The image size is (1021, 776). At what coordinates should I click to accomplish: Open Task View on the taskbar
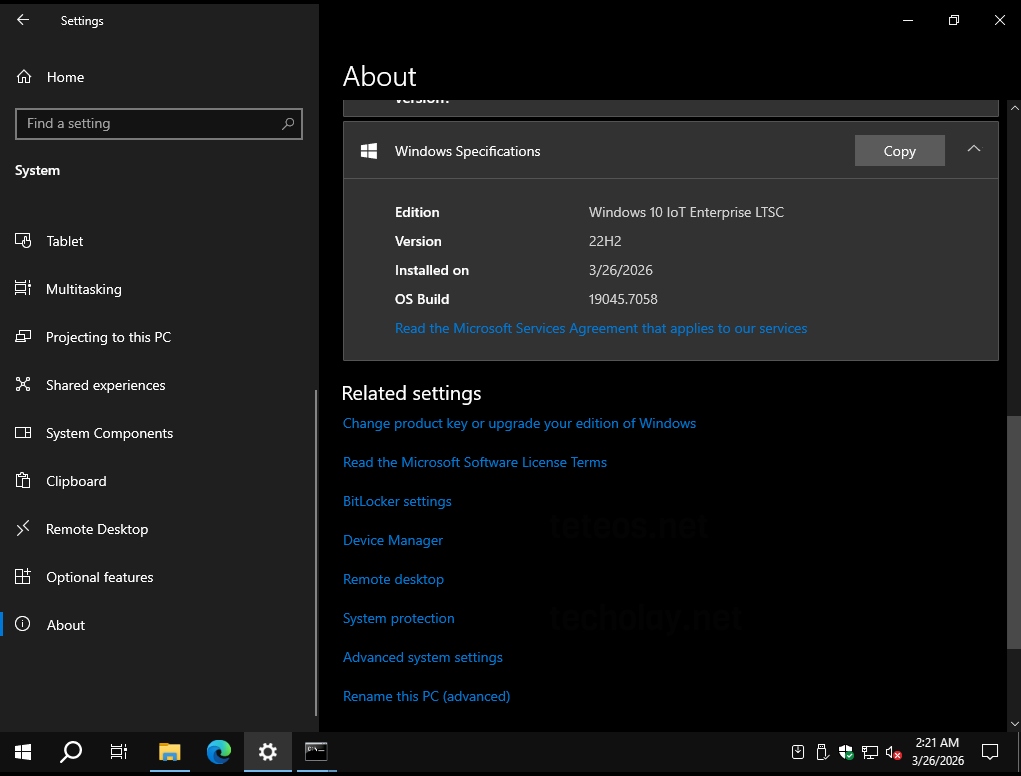pyautogui.click(x=119, y=752)
